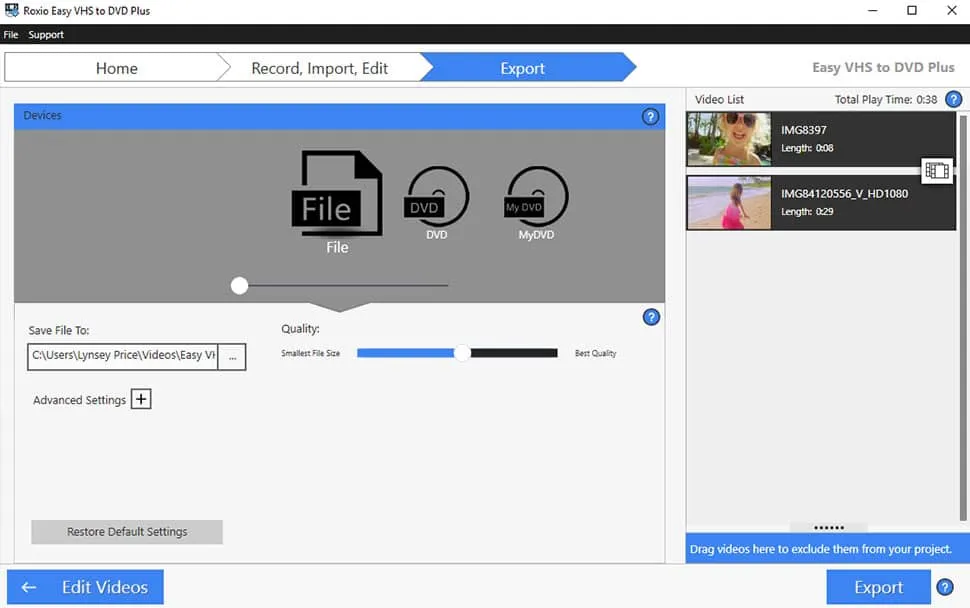
Task: Click the 'Easy VHS to DVD Plus' branding text
Action: coord(883,67)
